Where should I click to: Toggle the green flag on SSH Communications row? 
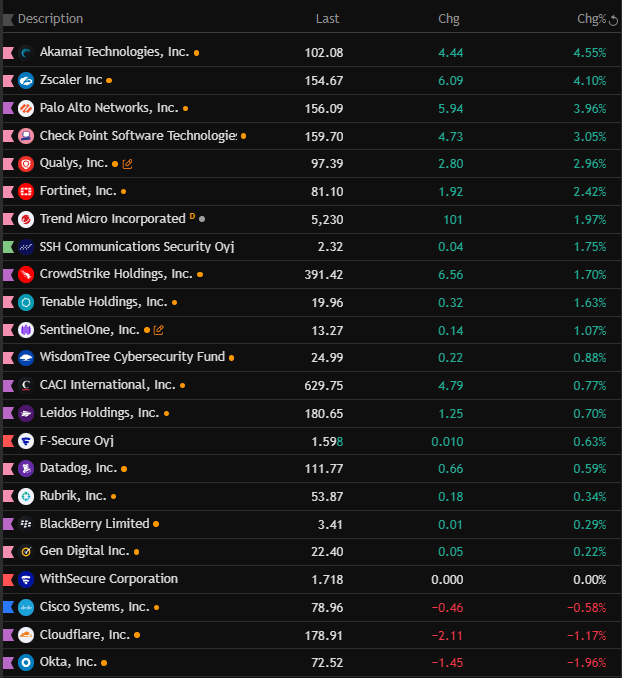tap(8, 247)
